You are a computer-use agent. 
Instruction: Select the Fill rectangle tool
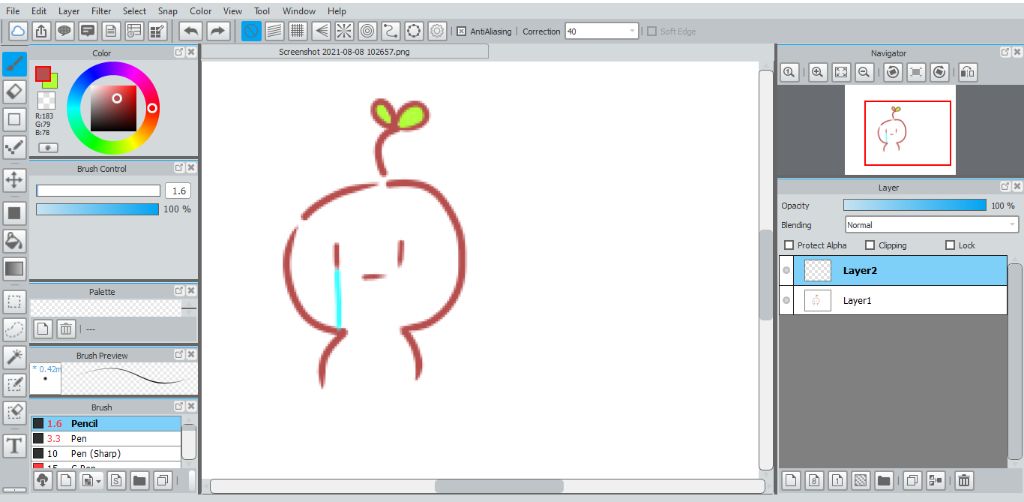pyautogui.click(x=14, y=212)
